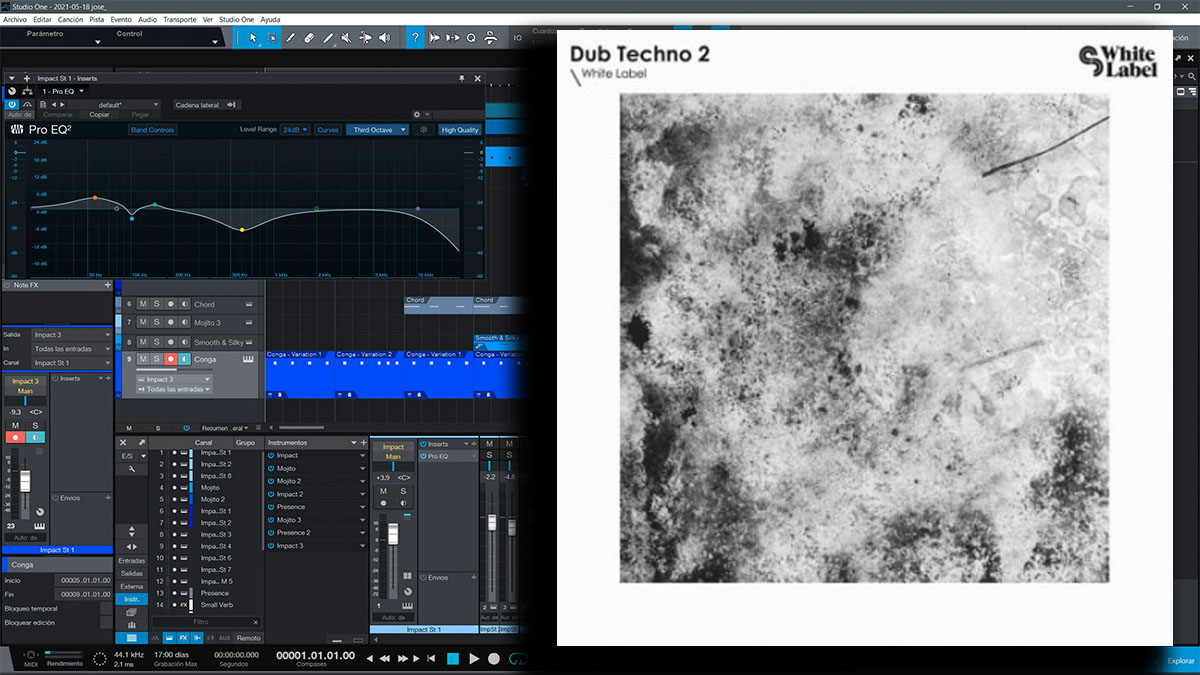
Task: Toggle monitor on the Conga track
Action: [184, 359]
